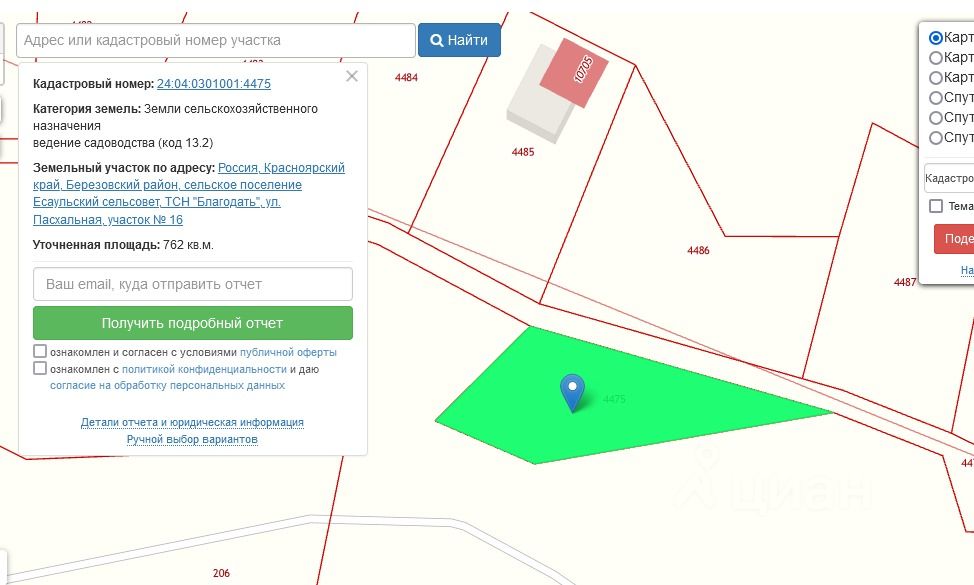Open cadastral number 24:04:0301001:4475 link
This screenshot has height=585, width=974.
[214, 84]
